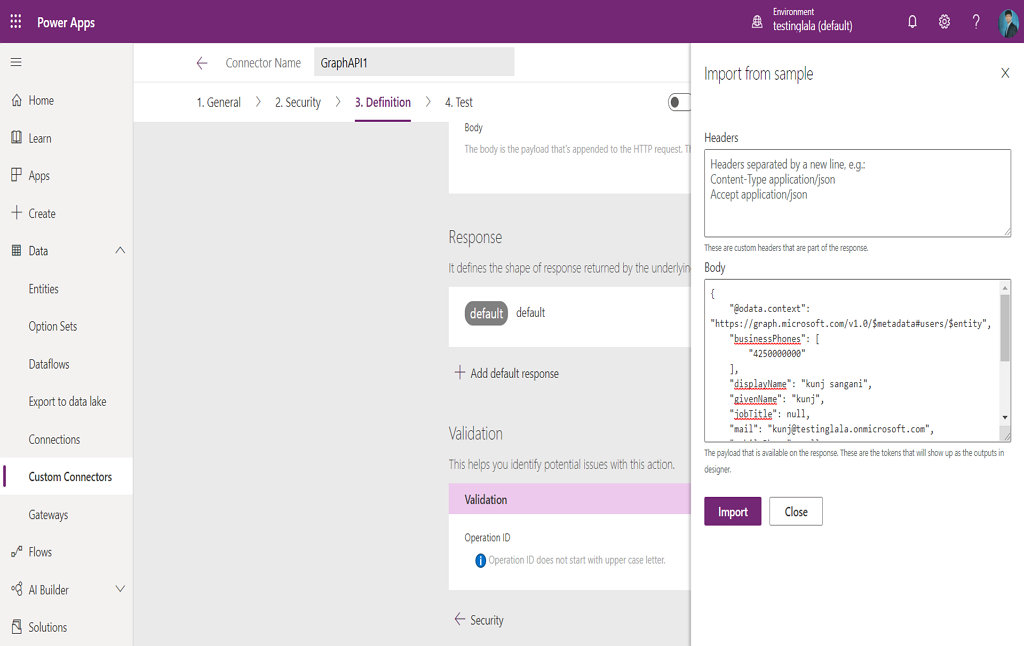The image size is (1024, 646).
Task: Click the Learn book icon
Action: tap(17, 138)
